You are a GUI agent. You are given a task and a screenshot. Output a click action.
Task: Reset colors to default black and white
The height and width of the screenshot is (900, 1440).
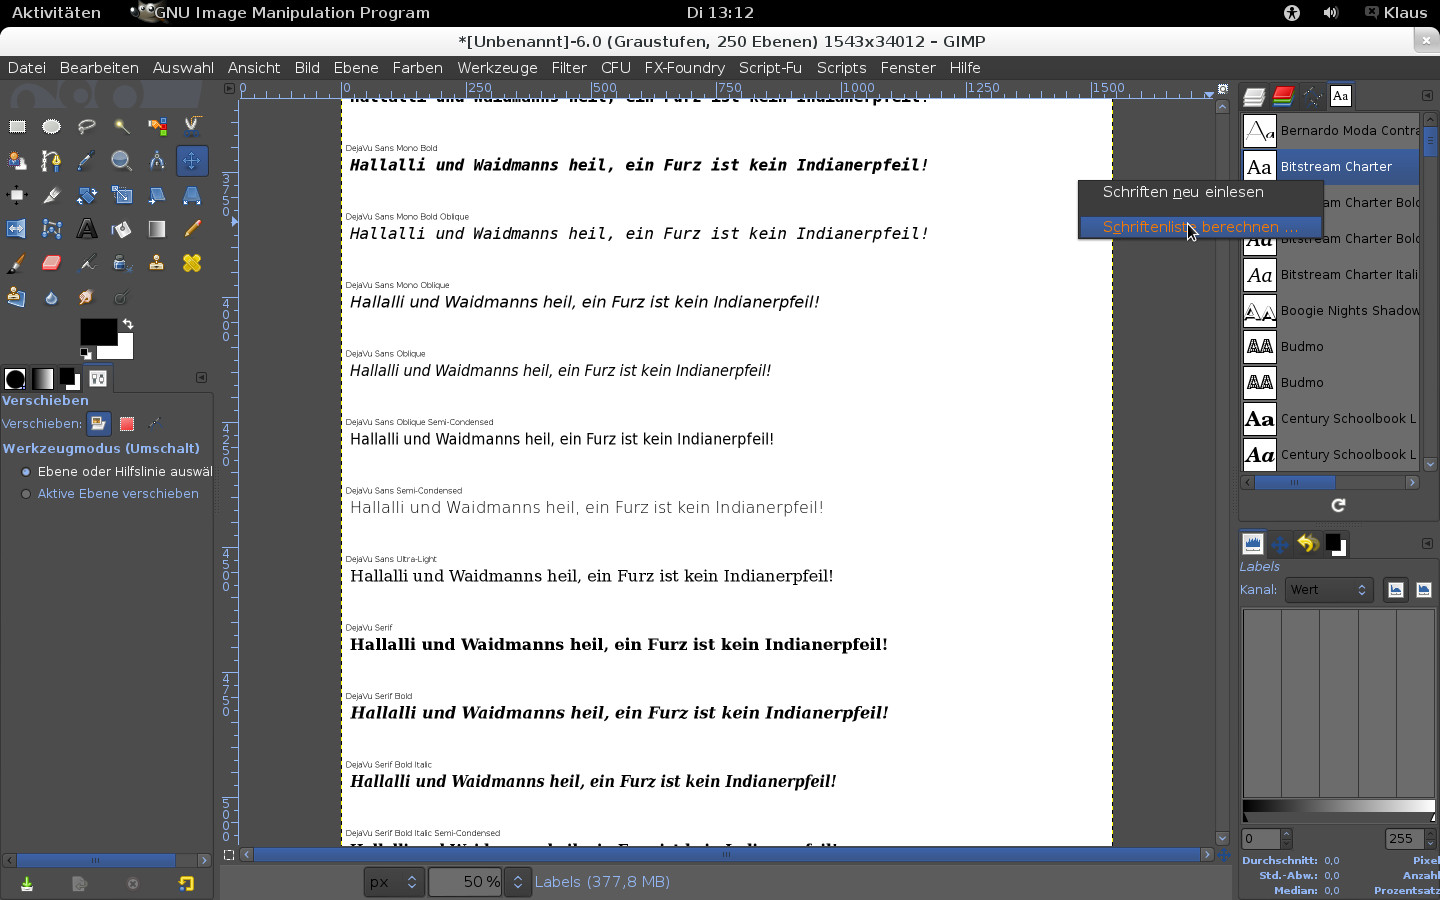point(86,352)
